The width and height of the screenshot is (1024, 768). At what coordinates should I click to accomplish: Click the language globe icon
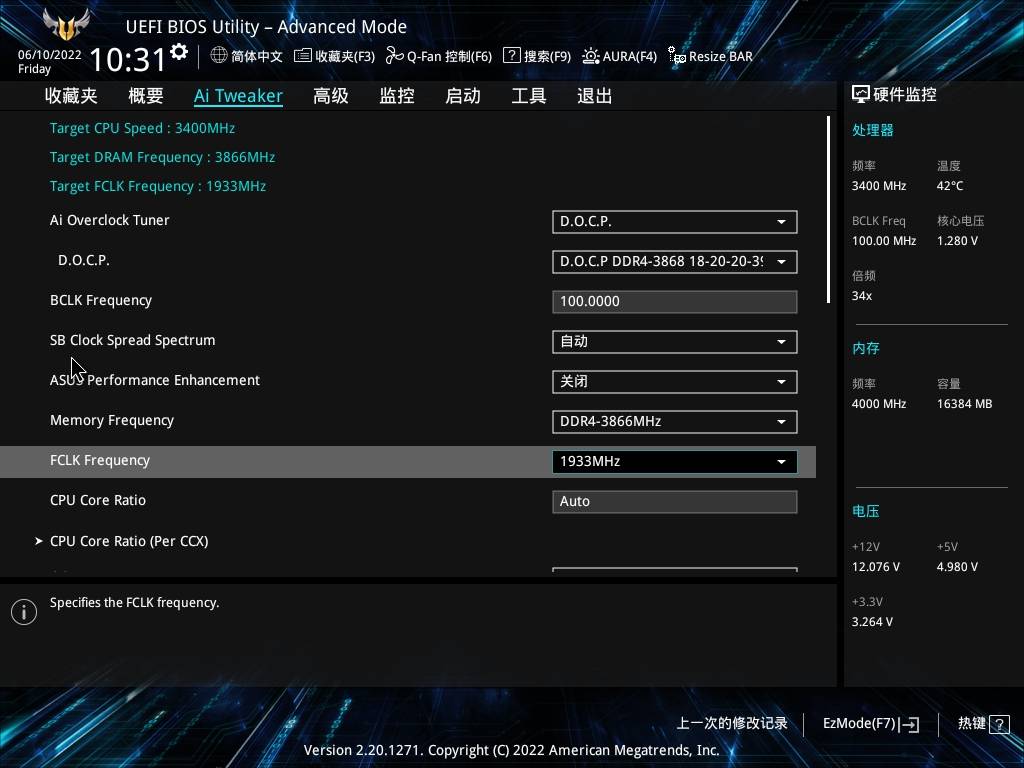(219, 56)
